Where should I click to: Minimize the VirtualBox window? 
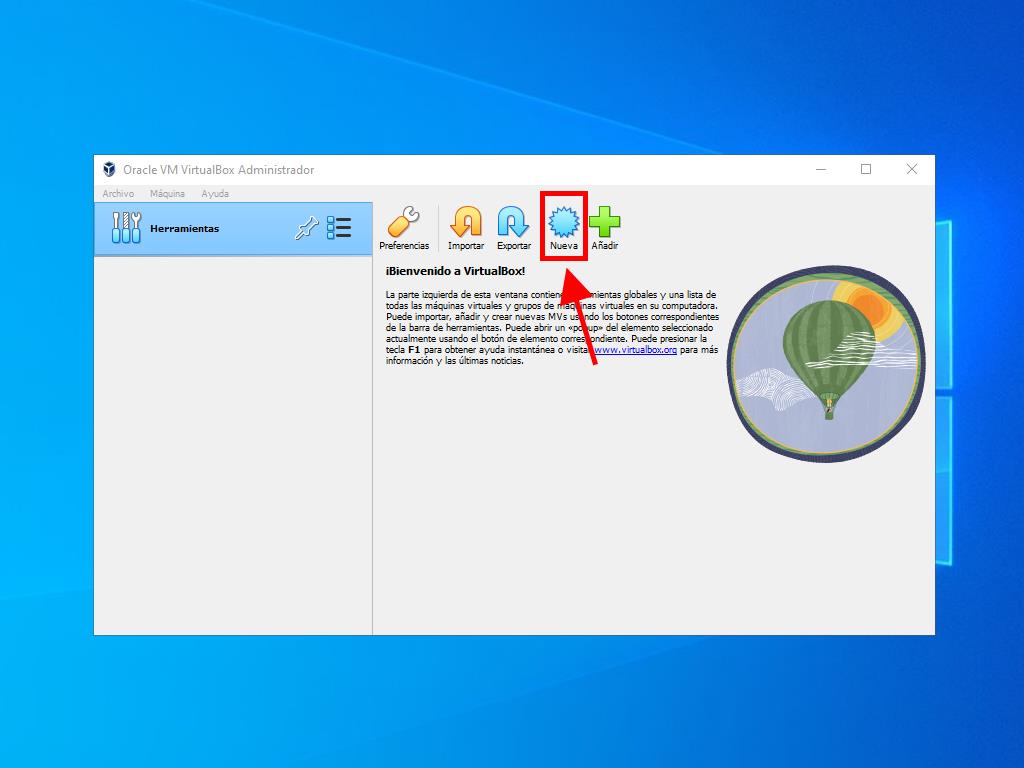click(x=820, y=170)
